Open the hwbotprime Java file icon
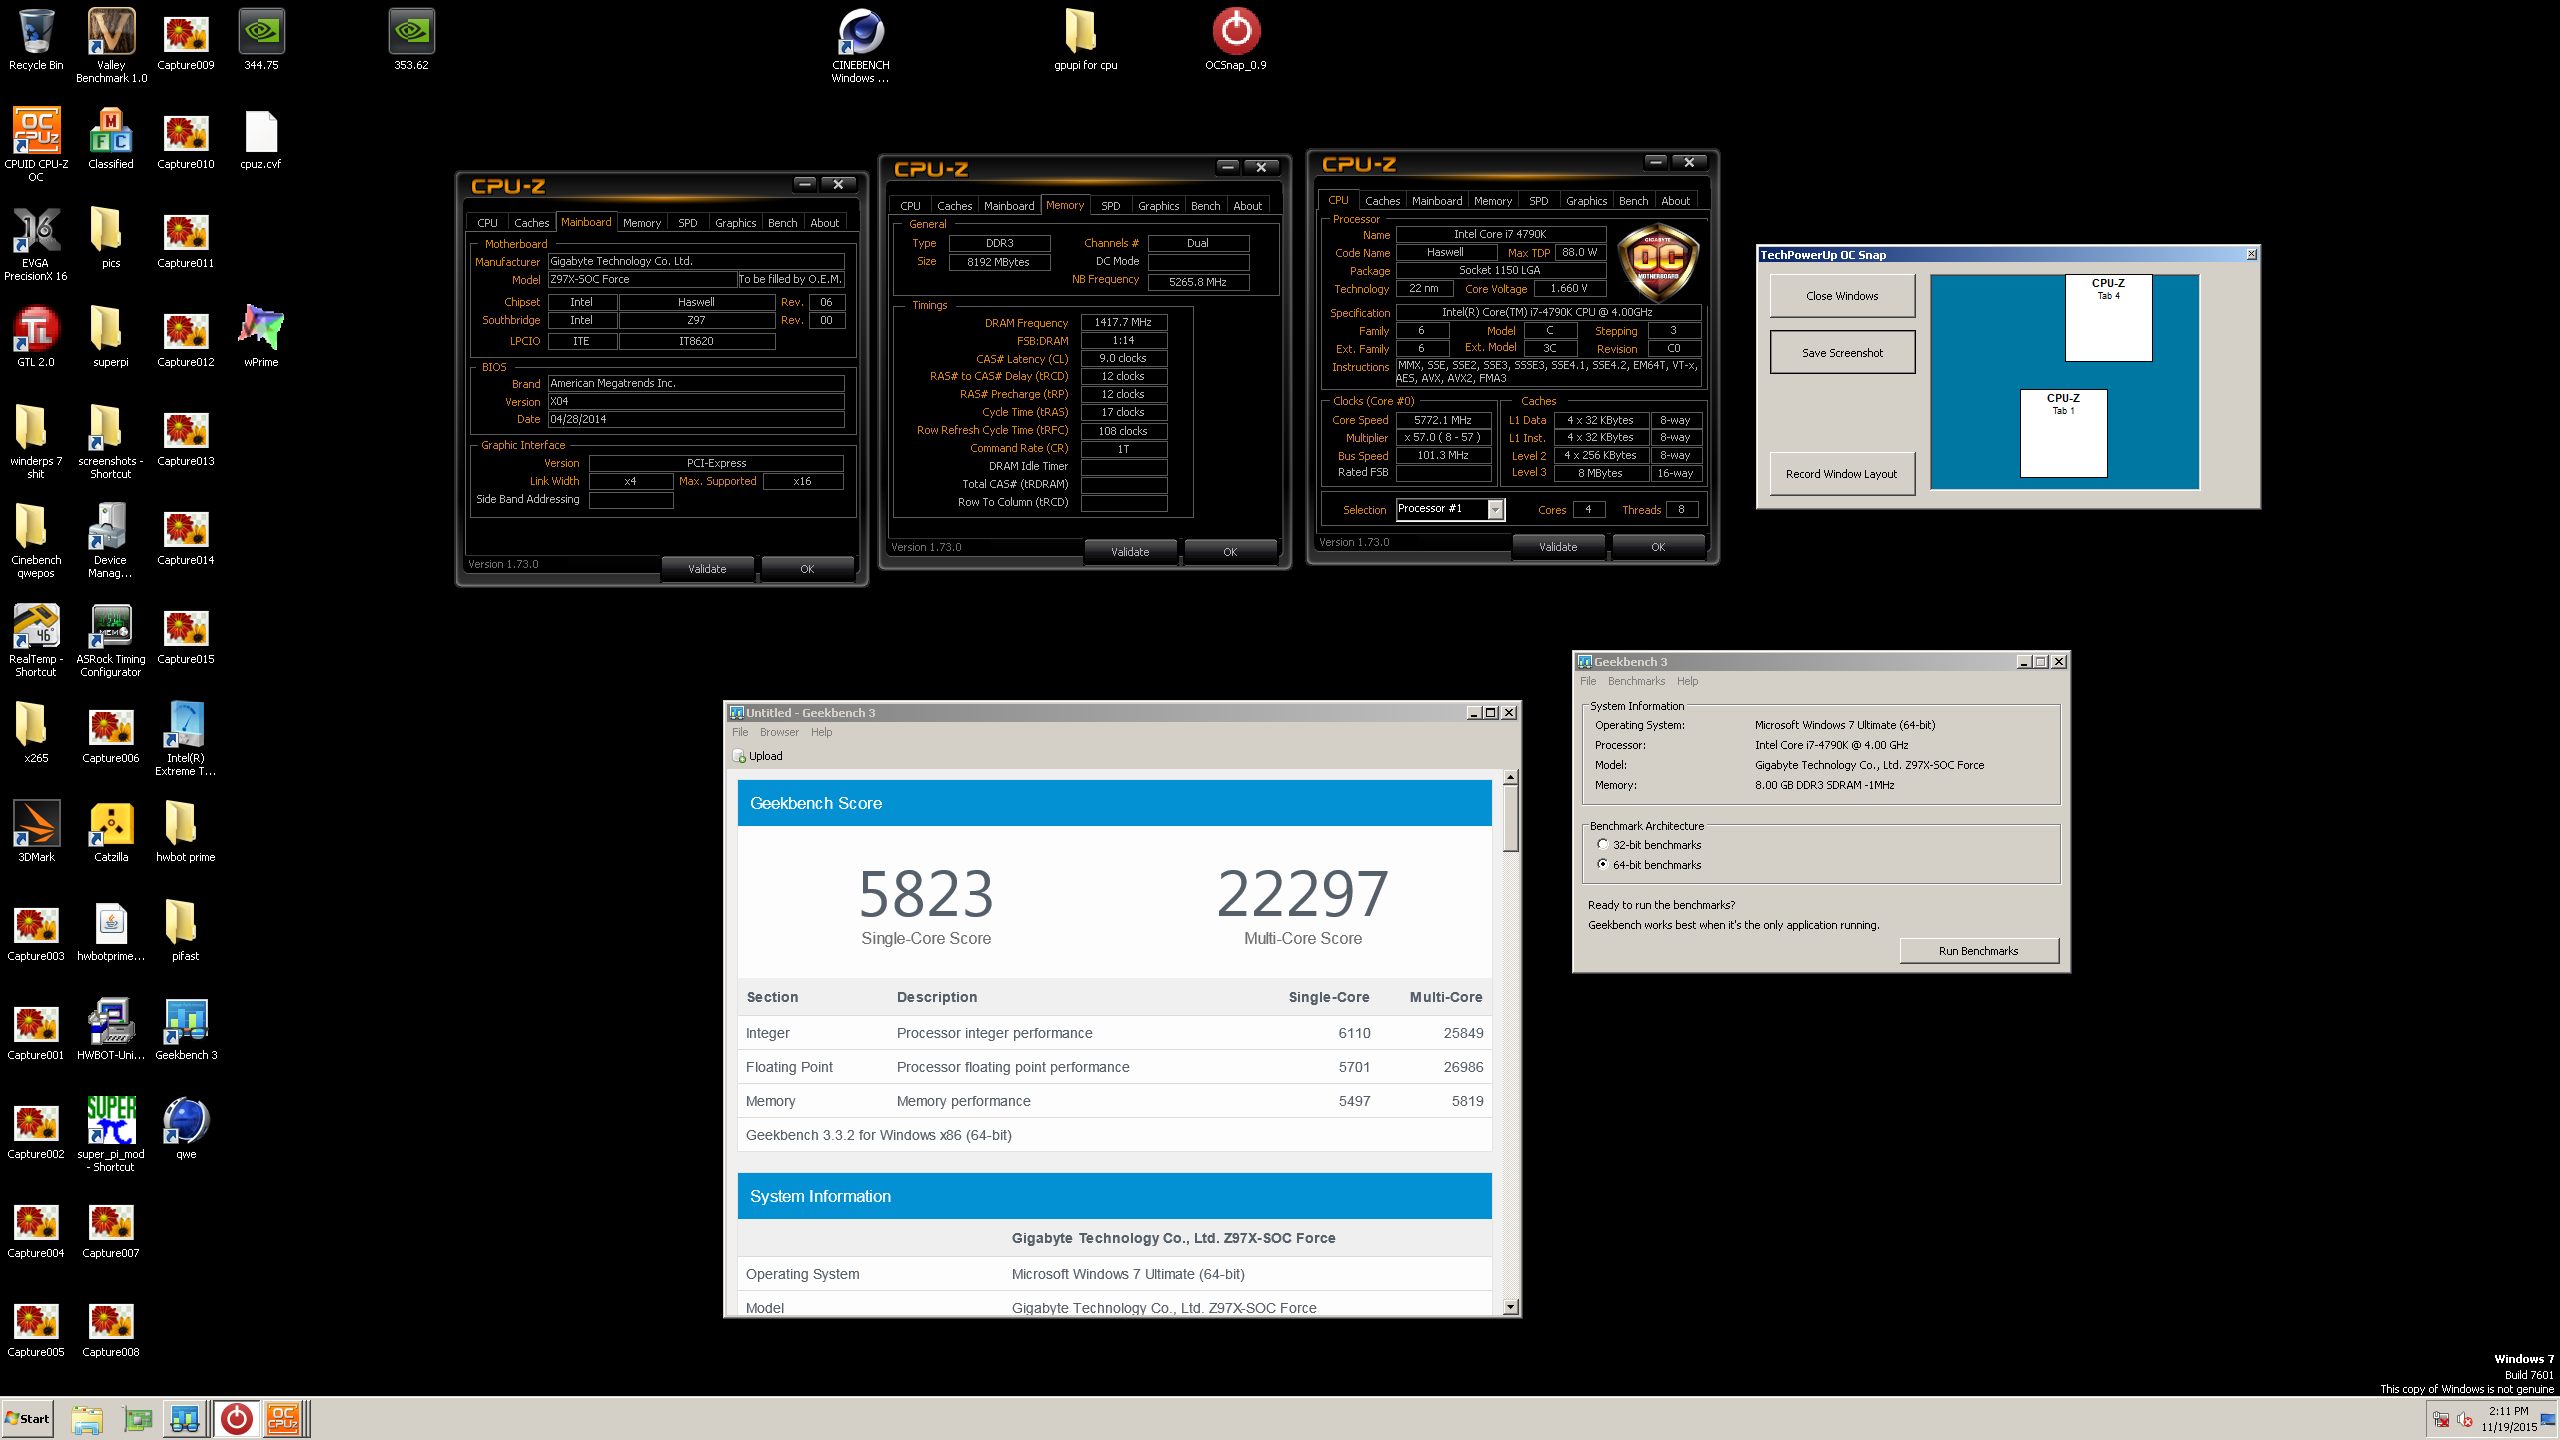Viewport: 2560px width, 1440px height. [111, 930]
